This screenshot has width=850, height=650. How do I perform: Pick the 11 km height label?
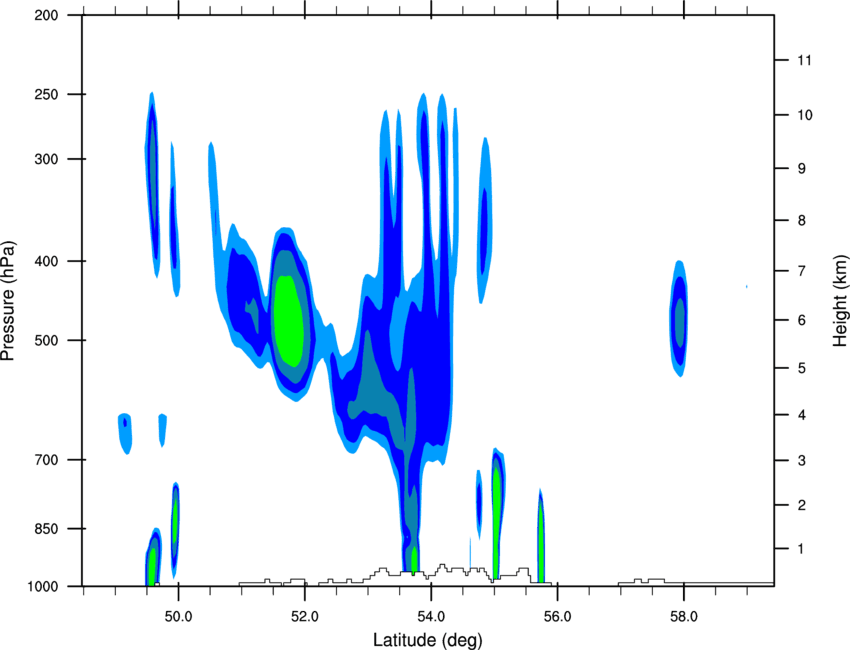(x=804, y=60)
